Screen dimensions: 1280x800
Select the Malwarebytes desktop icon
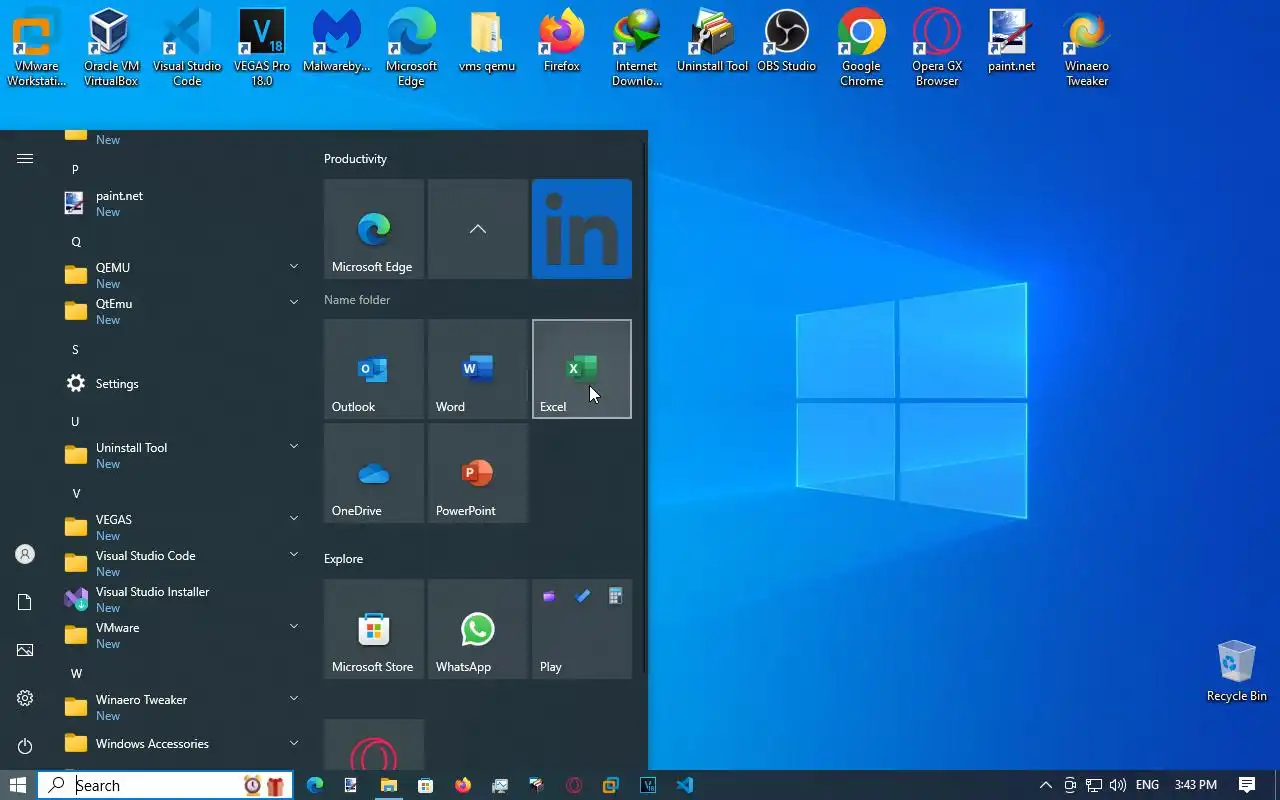pos(337,42)
